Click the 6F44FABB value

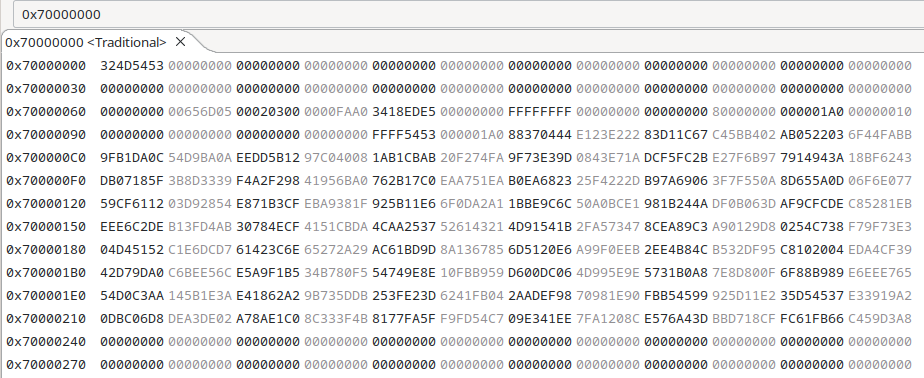coord(880,134)
